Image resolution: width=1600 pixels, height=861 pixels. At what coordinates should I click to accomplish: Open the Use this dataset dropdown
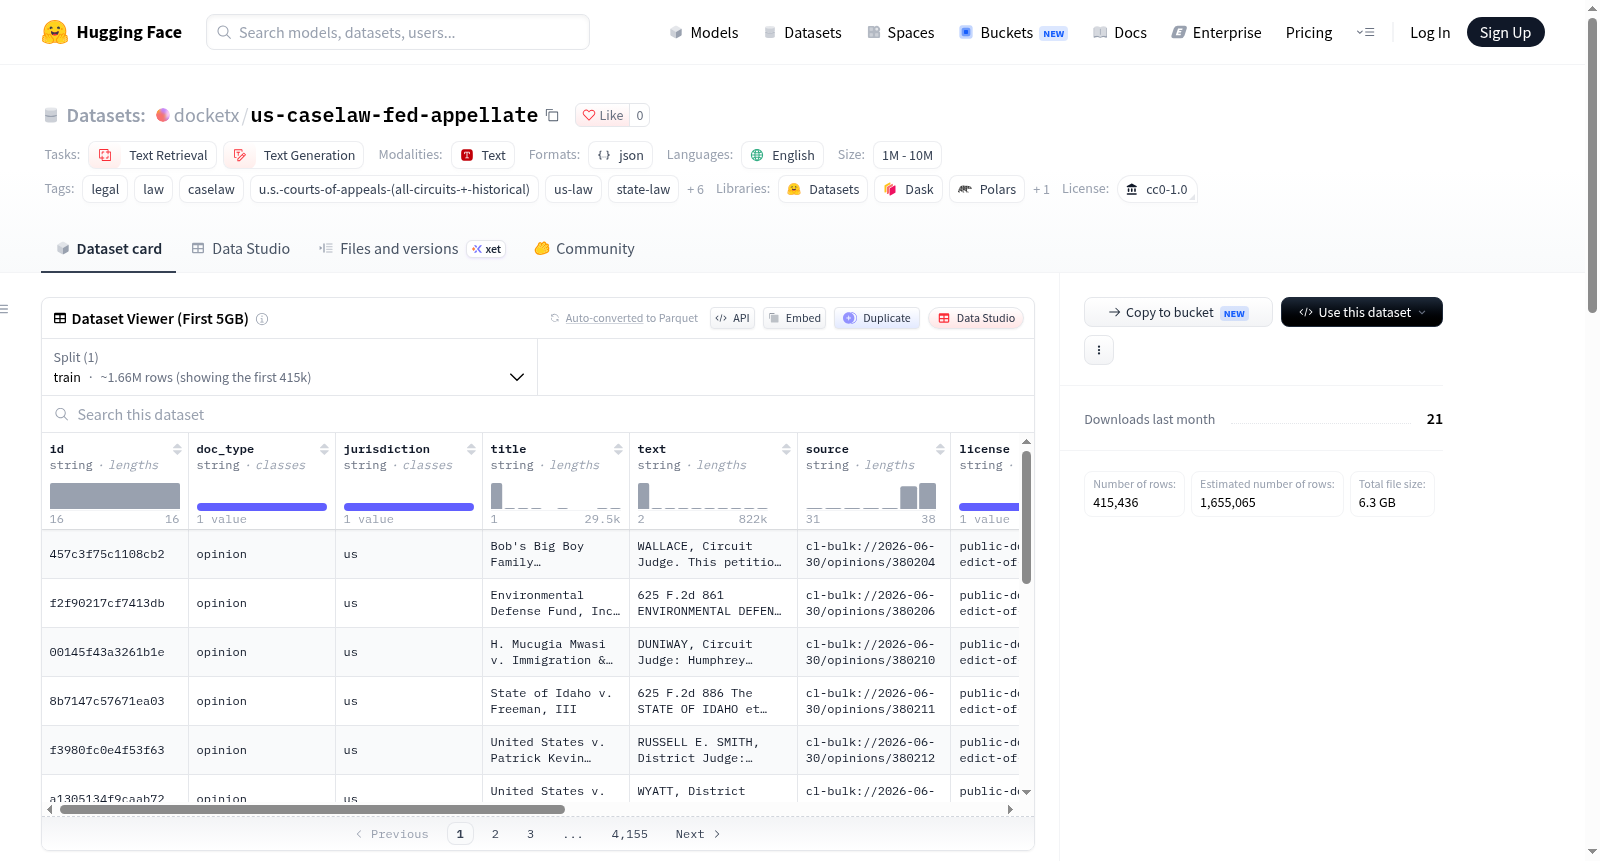point(1362,312)
